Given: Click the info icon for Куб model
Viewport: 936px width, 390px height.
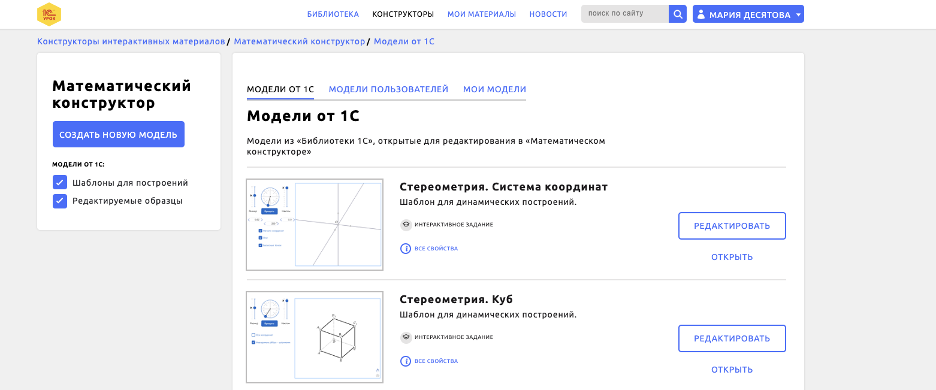Looking at the screenshot, I should 405,361.
